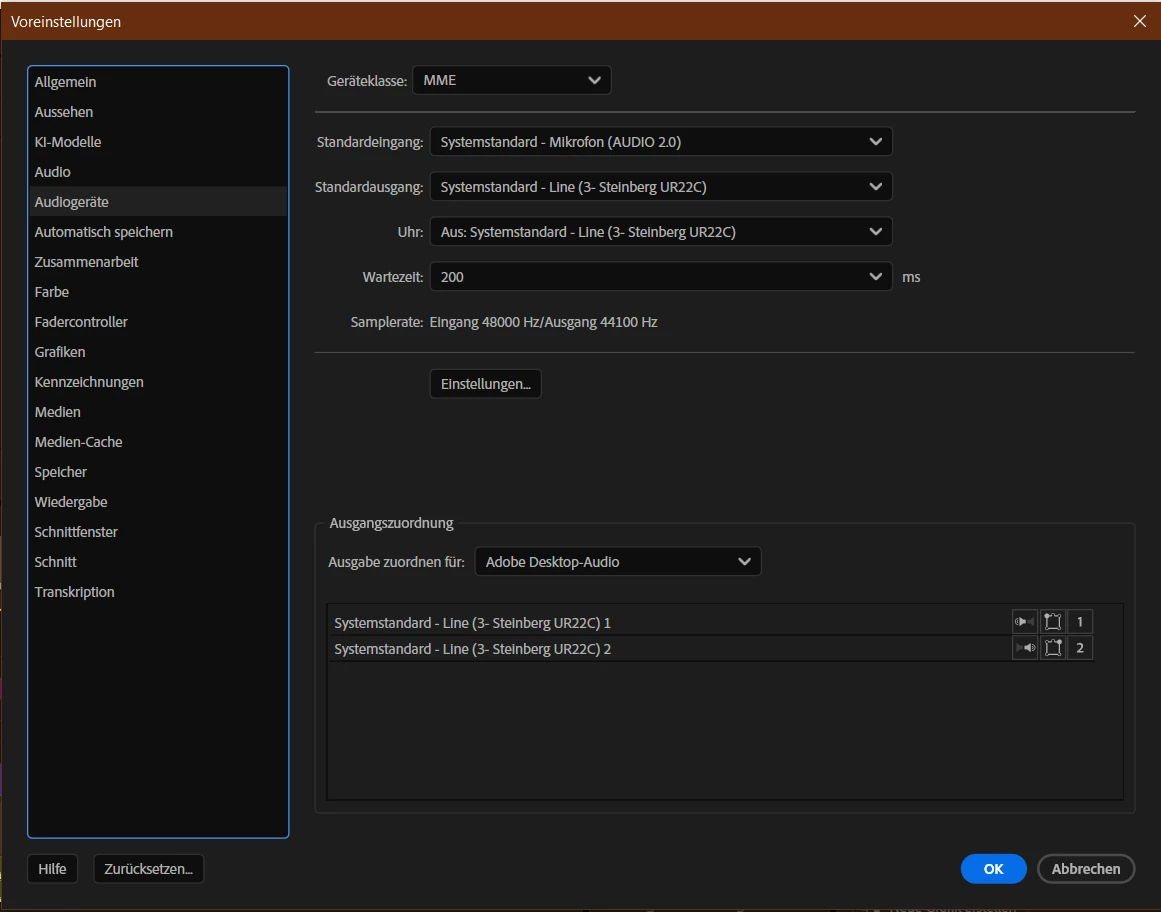This screenshot has width=1161, height=912.
Task: Select Speicher preferences category
Action: pyautogui.click(x=158, y=472)
